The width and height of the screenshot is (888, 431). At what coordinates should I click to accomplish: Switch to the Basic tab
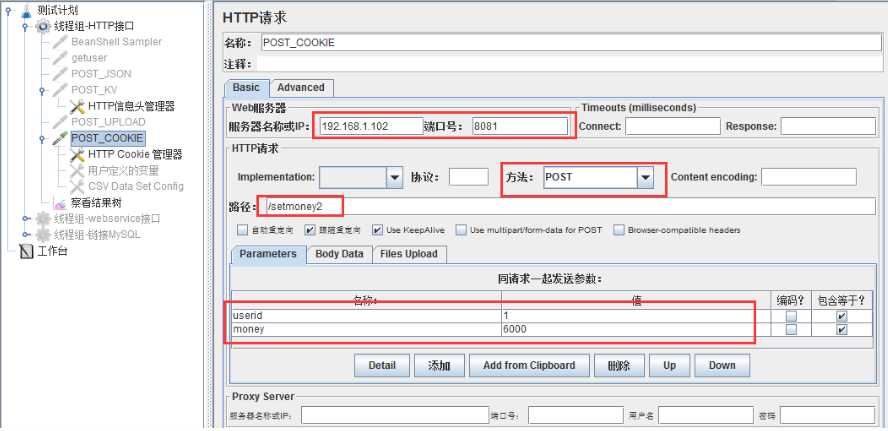pyautogui.click(x=247, y=88)
